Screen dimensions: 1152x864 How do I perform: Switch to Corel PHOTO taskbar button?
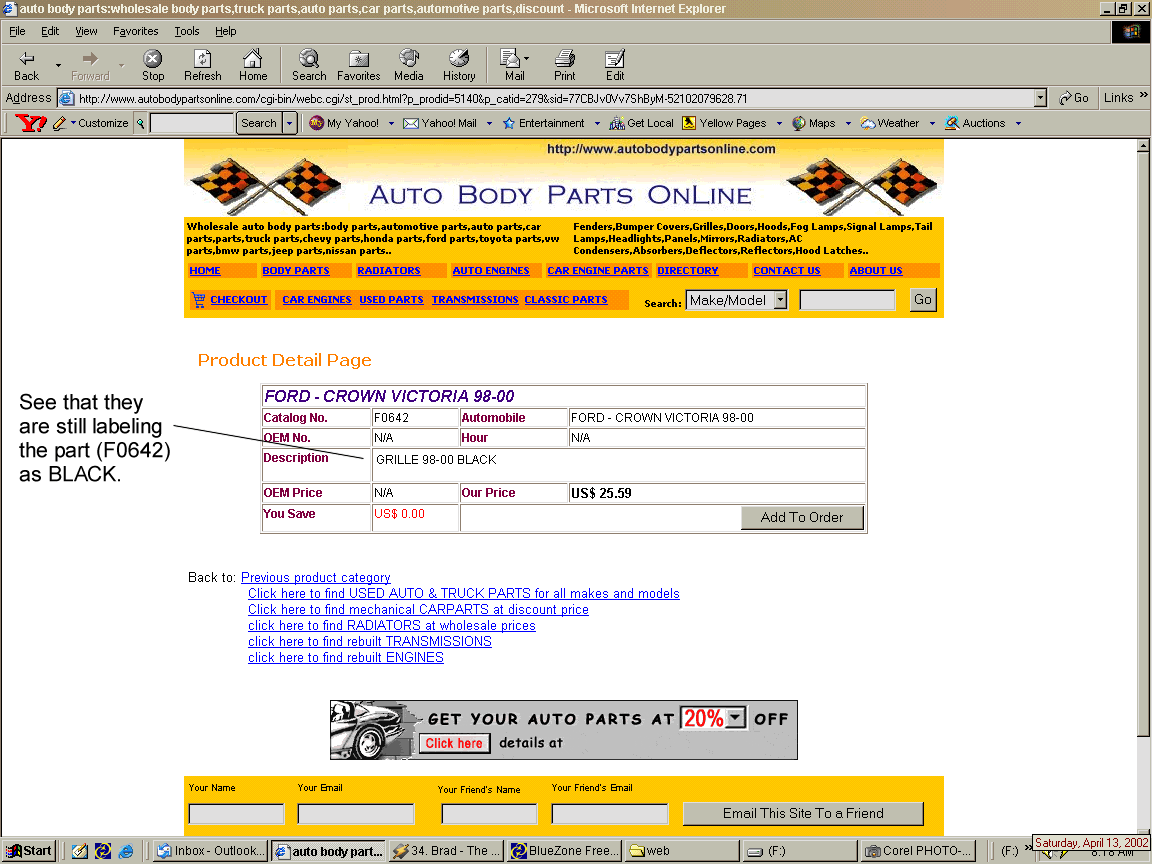[918, 851]
